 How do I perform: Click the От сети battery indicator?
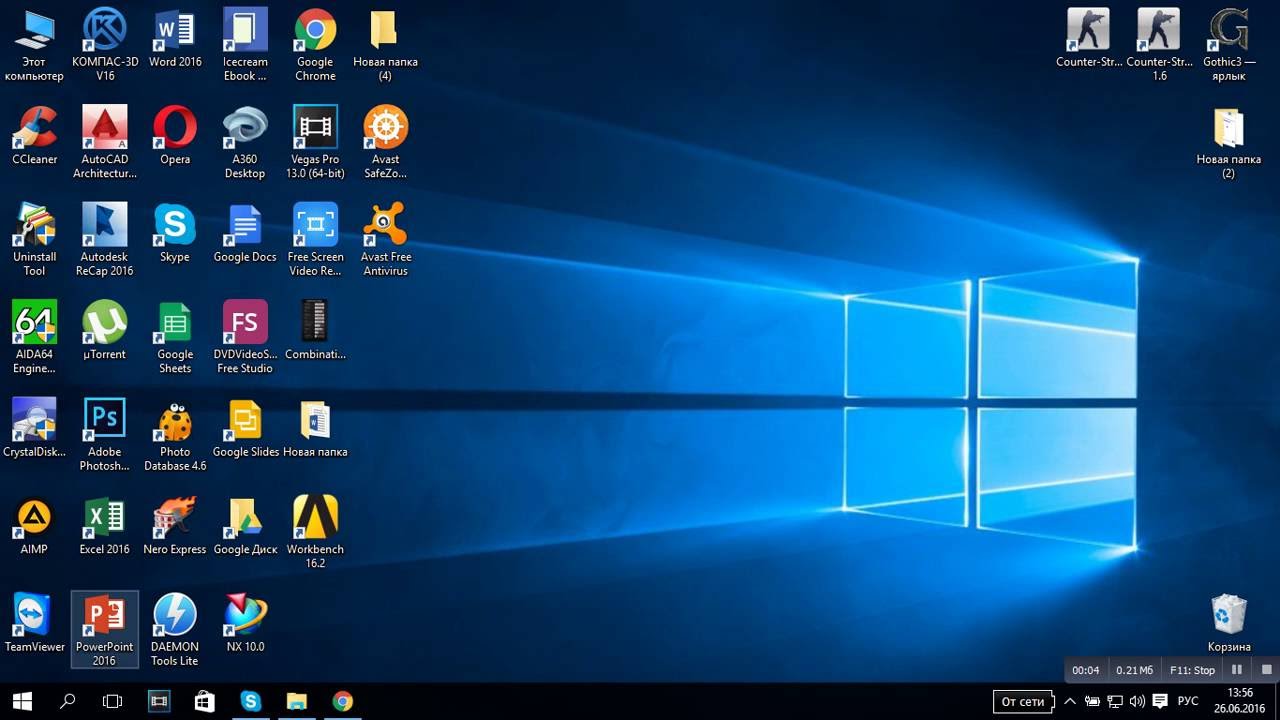[x=1024, y=701]
